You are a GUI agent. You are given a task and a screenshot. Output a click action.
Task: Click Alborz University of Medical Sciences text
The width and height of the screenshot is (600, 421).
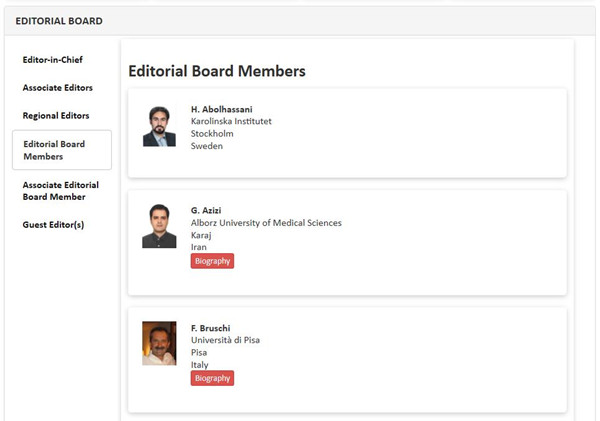click(x=266, y=223)
